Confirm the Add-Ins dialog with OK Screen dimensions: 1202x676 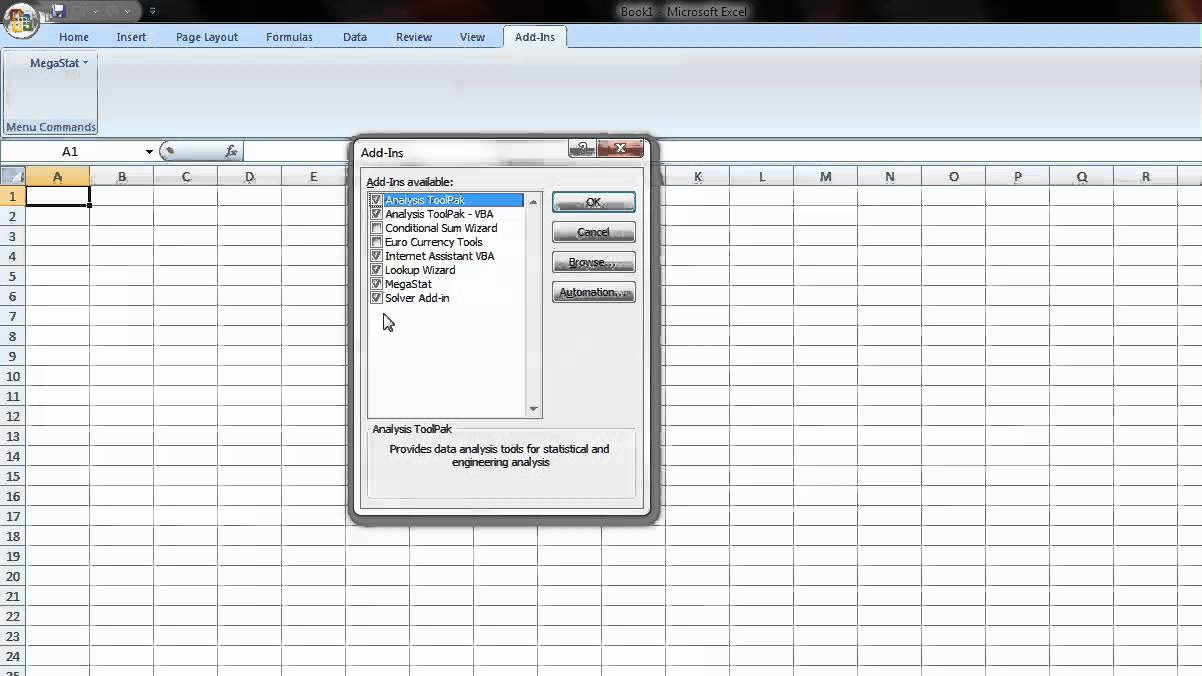tap(594, 202)
